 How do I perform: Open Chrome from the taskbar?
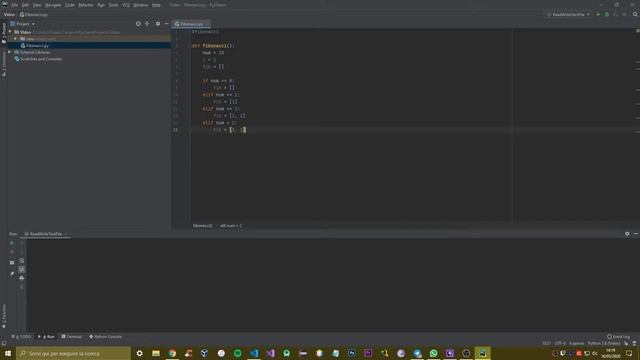[172, 353]
